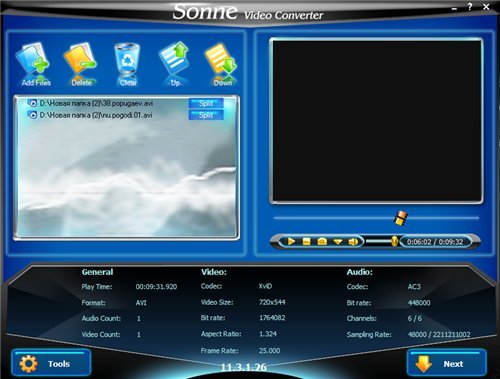Take a snapshot with the camera icon

coord(322,241)
